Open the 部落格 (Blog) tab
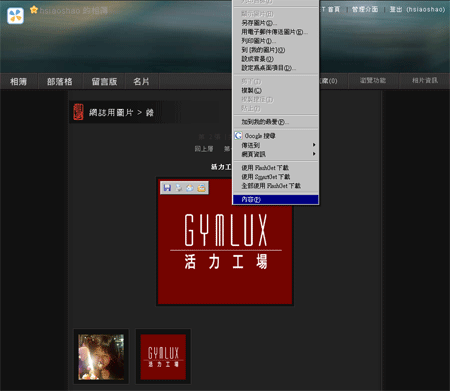The image size is (450, 391). coord(60,81)
